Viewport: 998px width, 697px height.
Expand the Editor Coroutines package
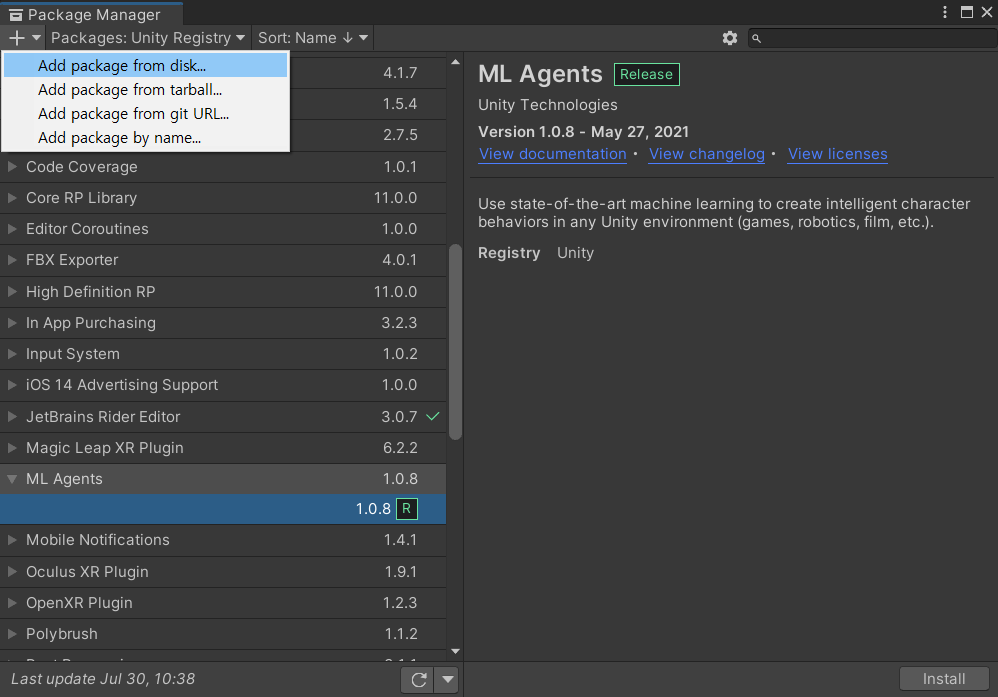12,229
